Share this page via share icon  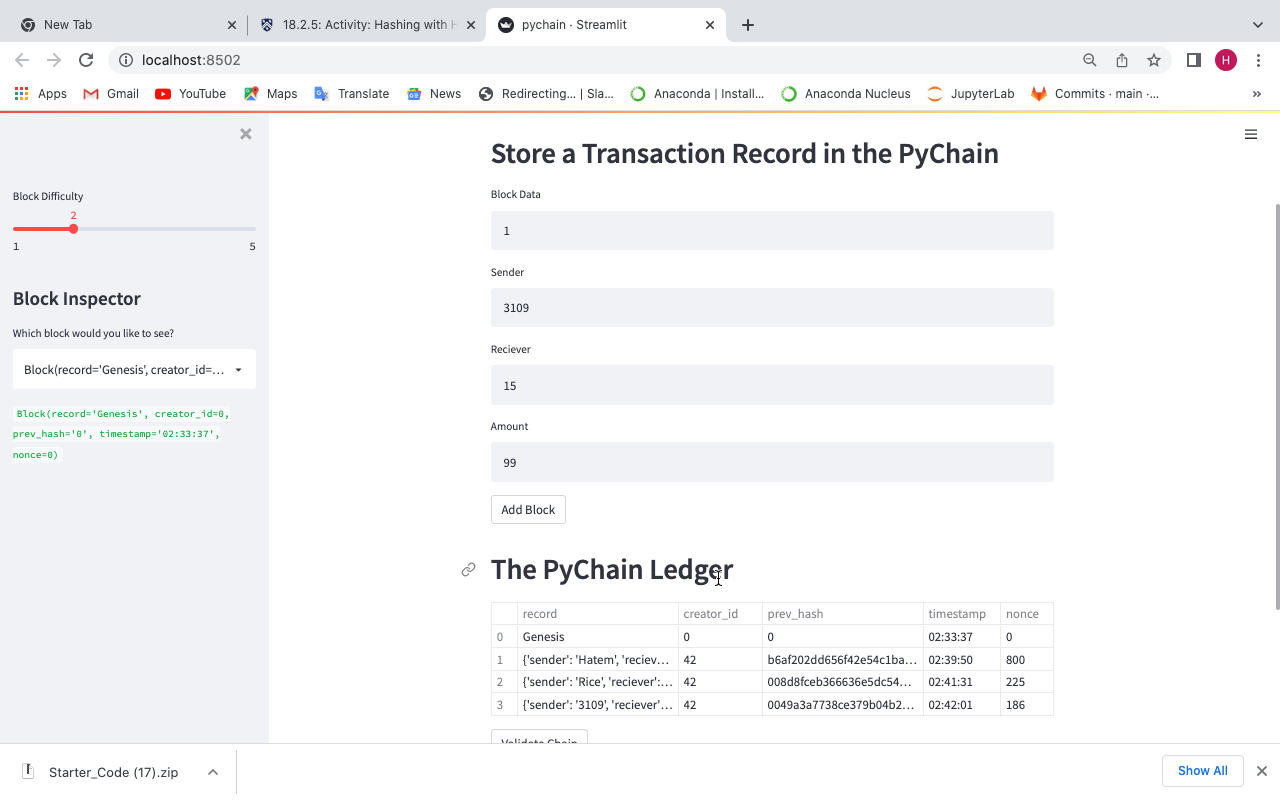pos(1122,60)
